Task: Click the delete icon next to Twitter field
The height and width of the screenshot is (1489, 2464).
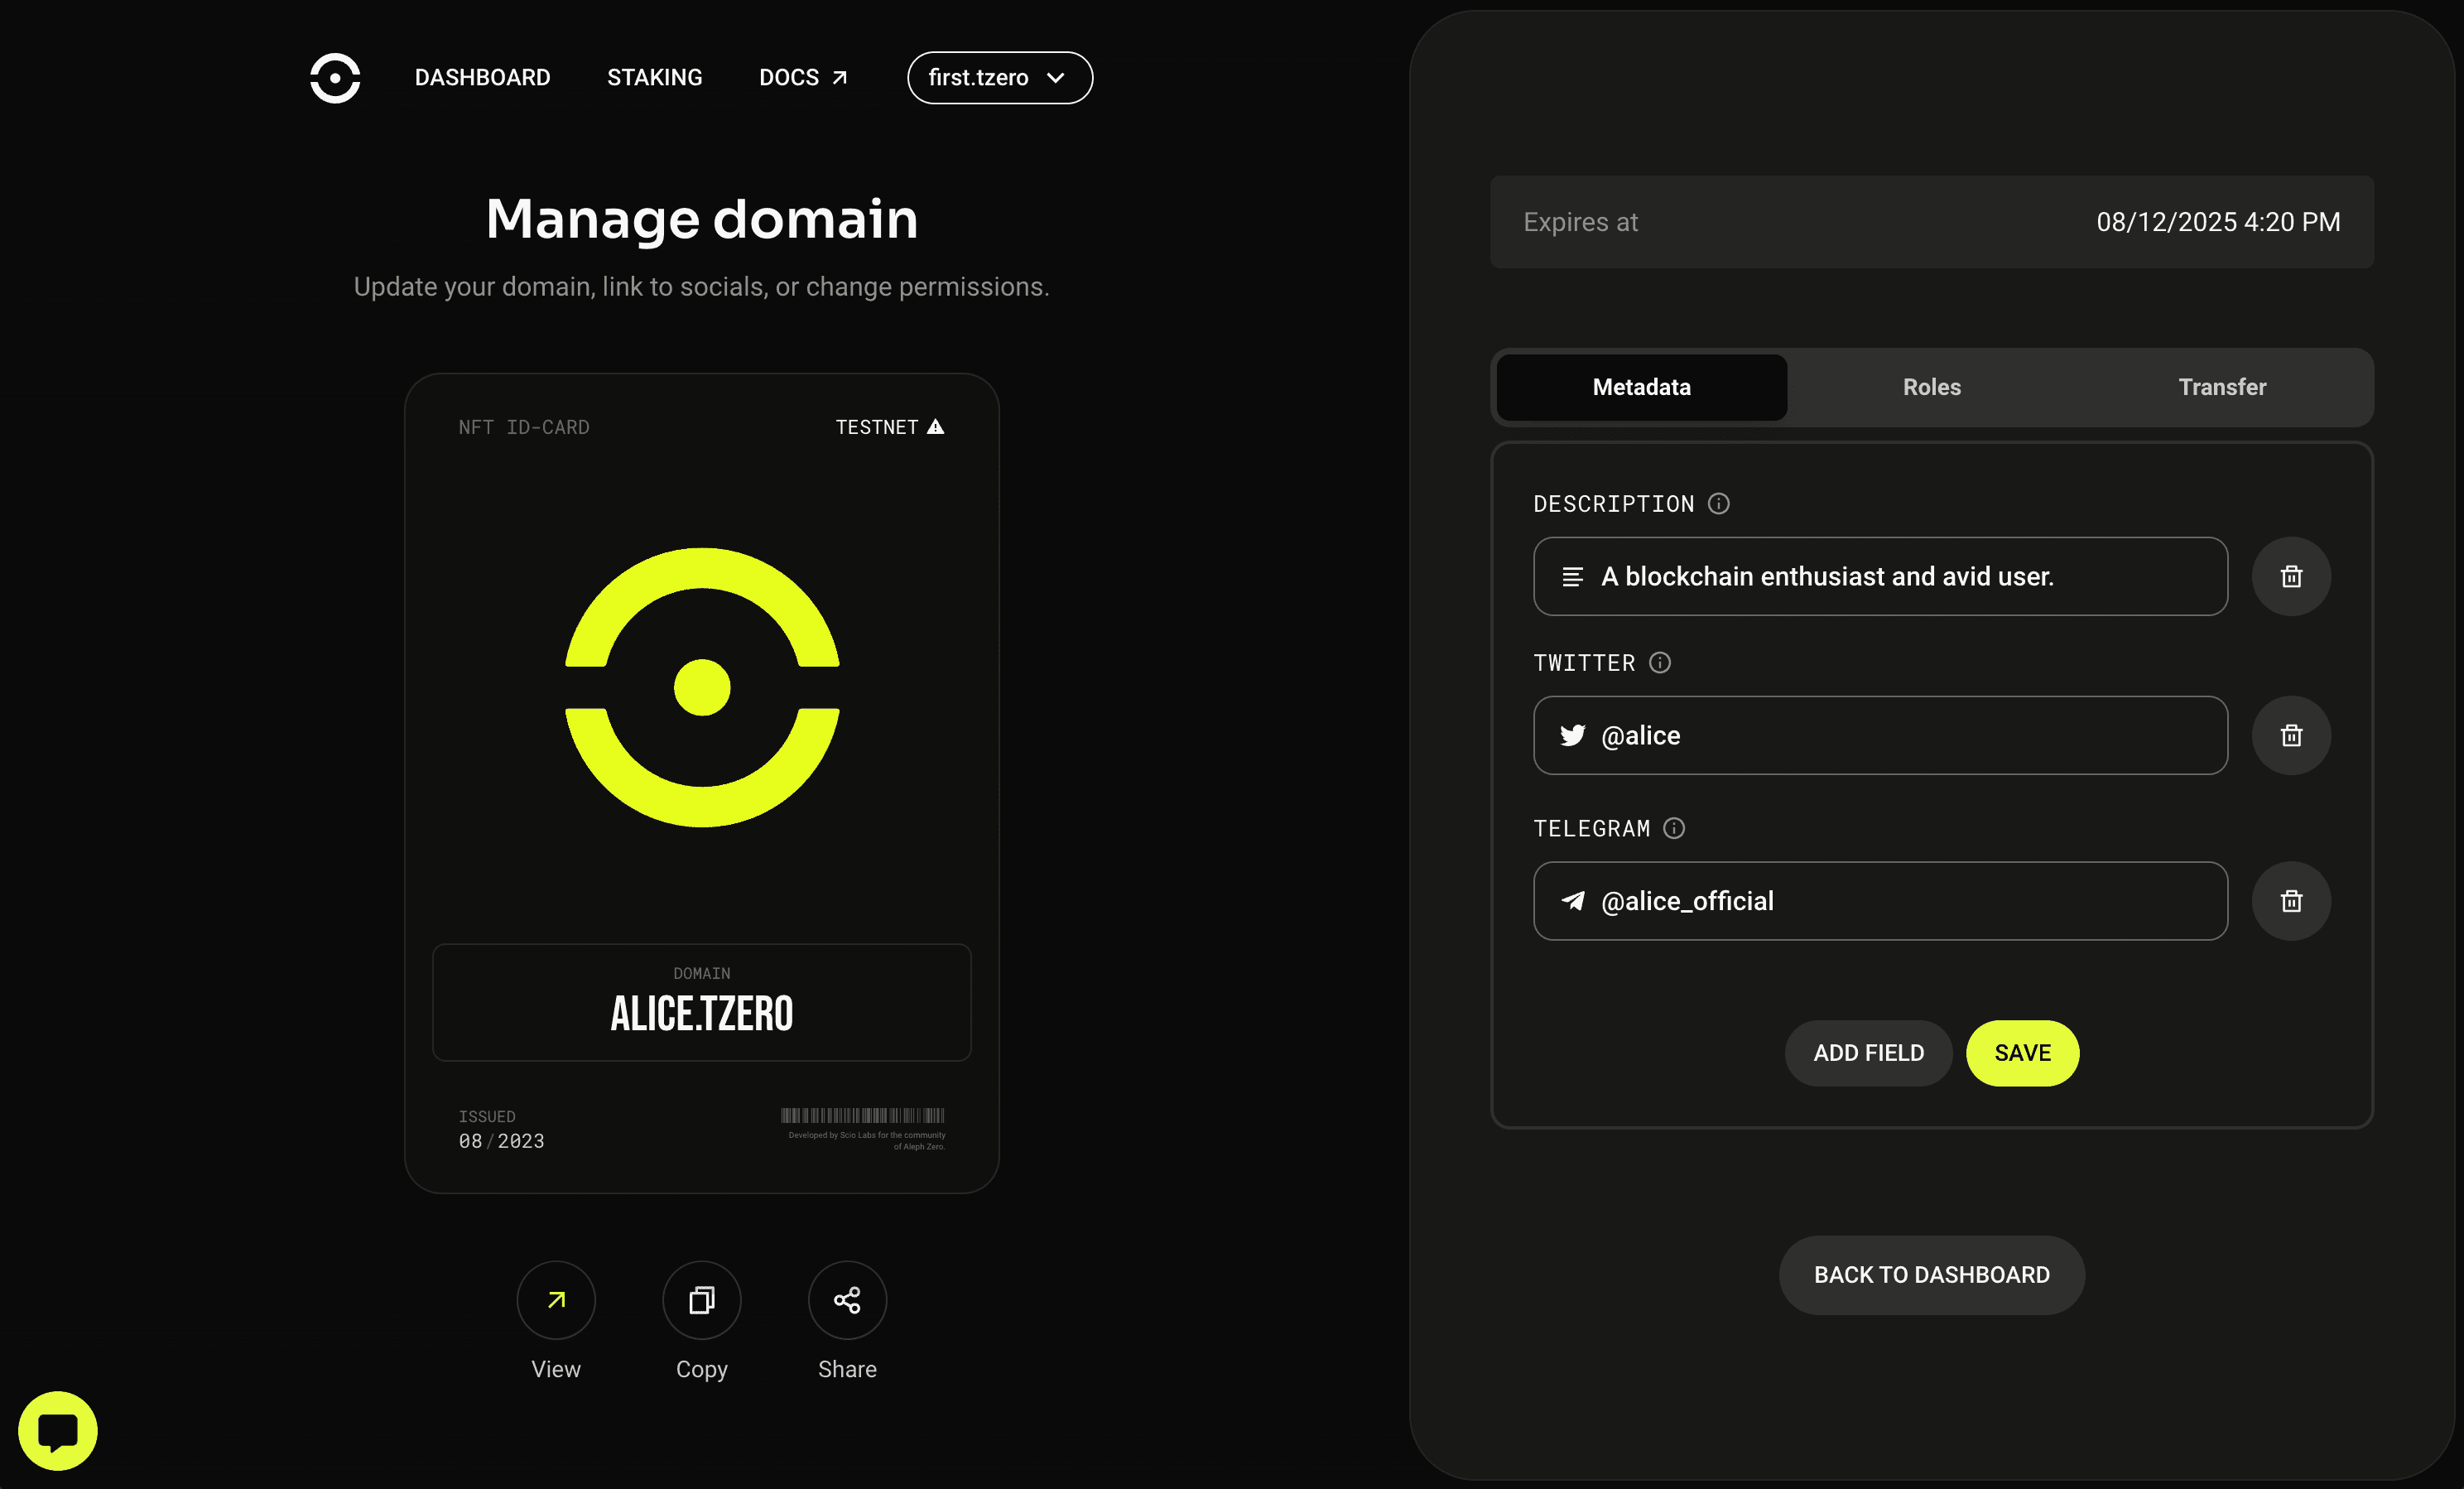Action: 2292,735
